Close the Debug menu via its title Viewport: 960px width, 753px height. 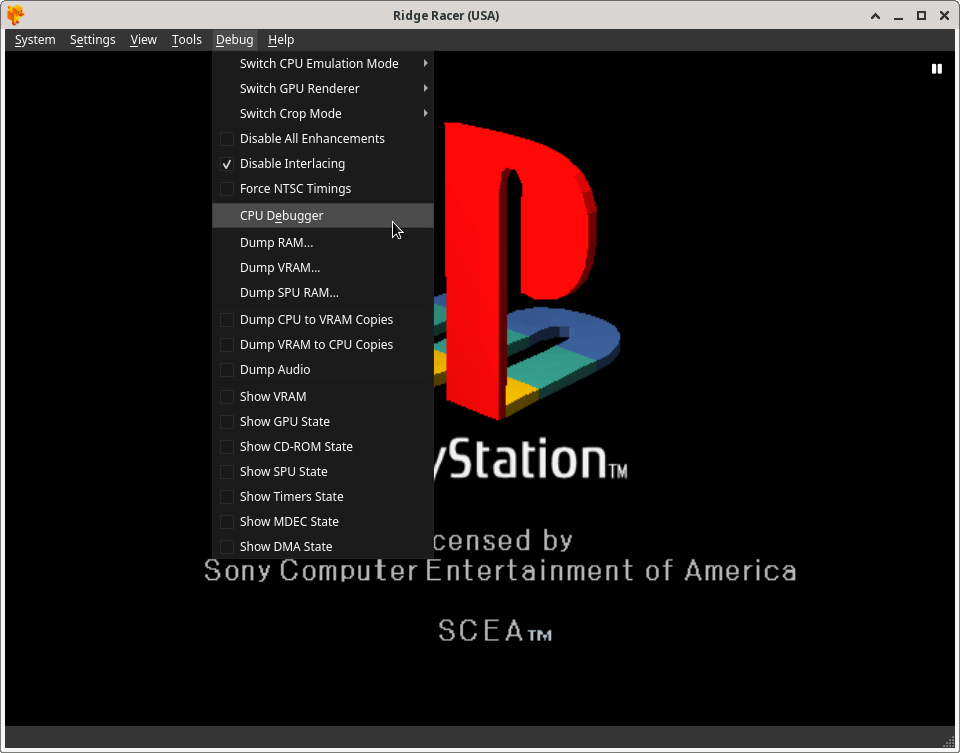click(x=234, y=40)
